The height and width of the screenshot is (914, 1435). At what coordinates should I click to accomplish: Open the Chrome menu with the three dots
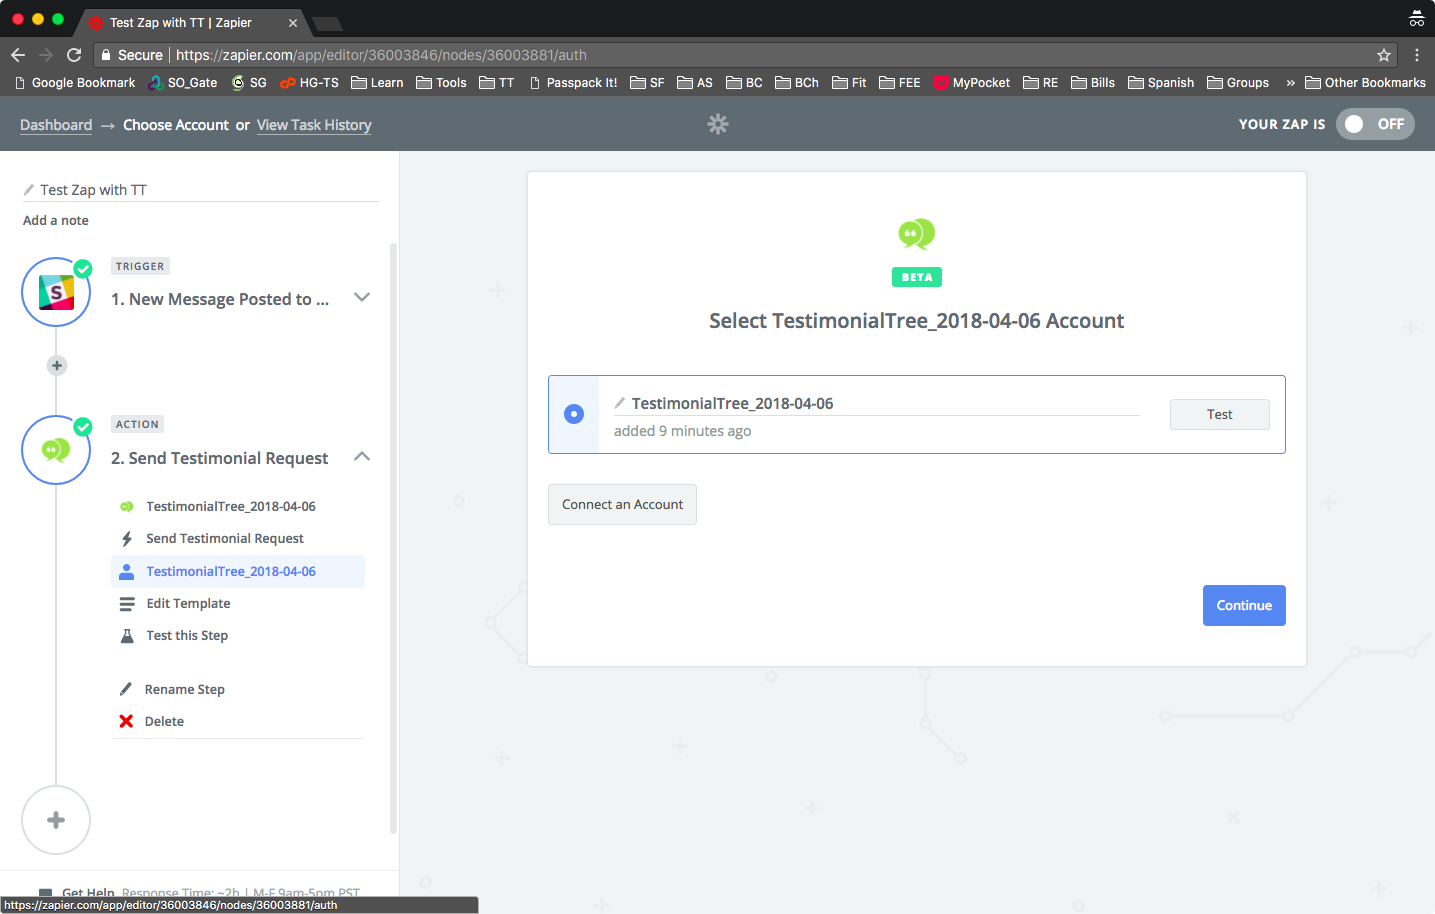click(x=1417, y=55)
